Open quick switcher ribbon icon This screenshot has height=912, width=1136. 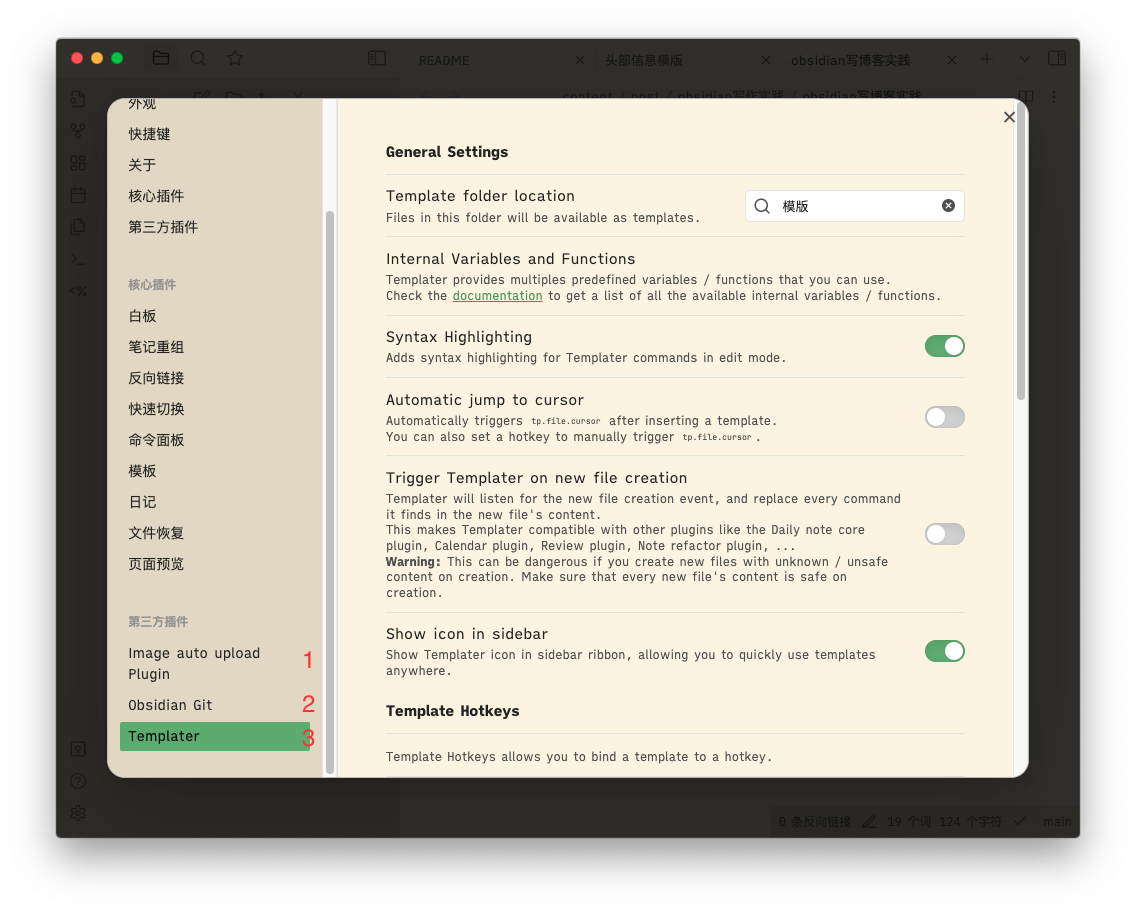tap(78, 99)
